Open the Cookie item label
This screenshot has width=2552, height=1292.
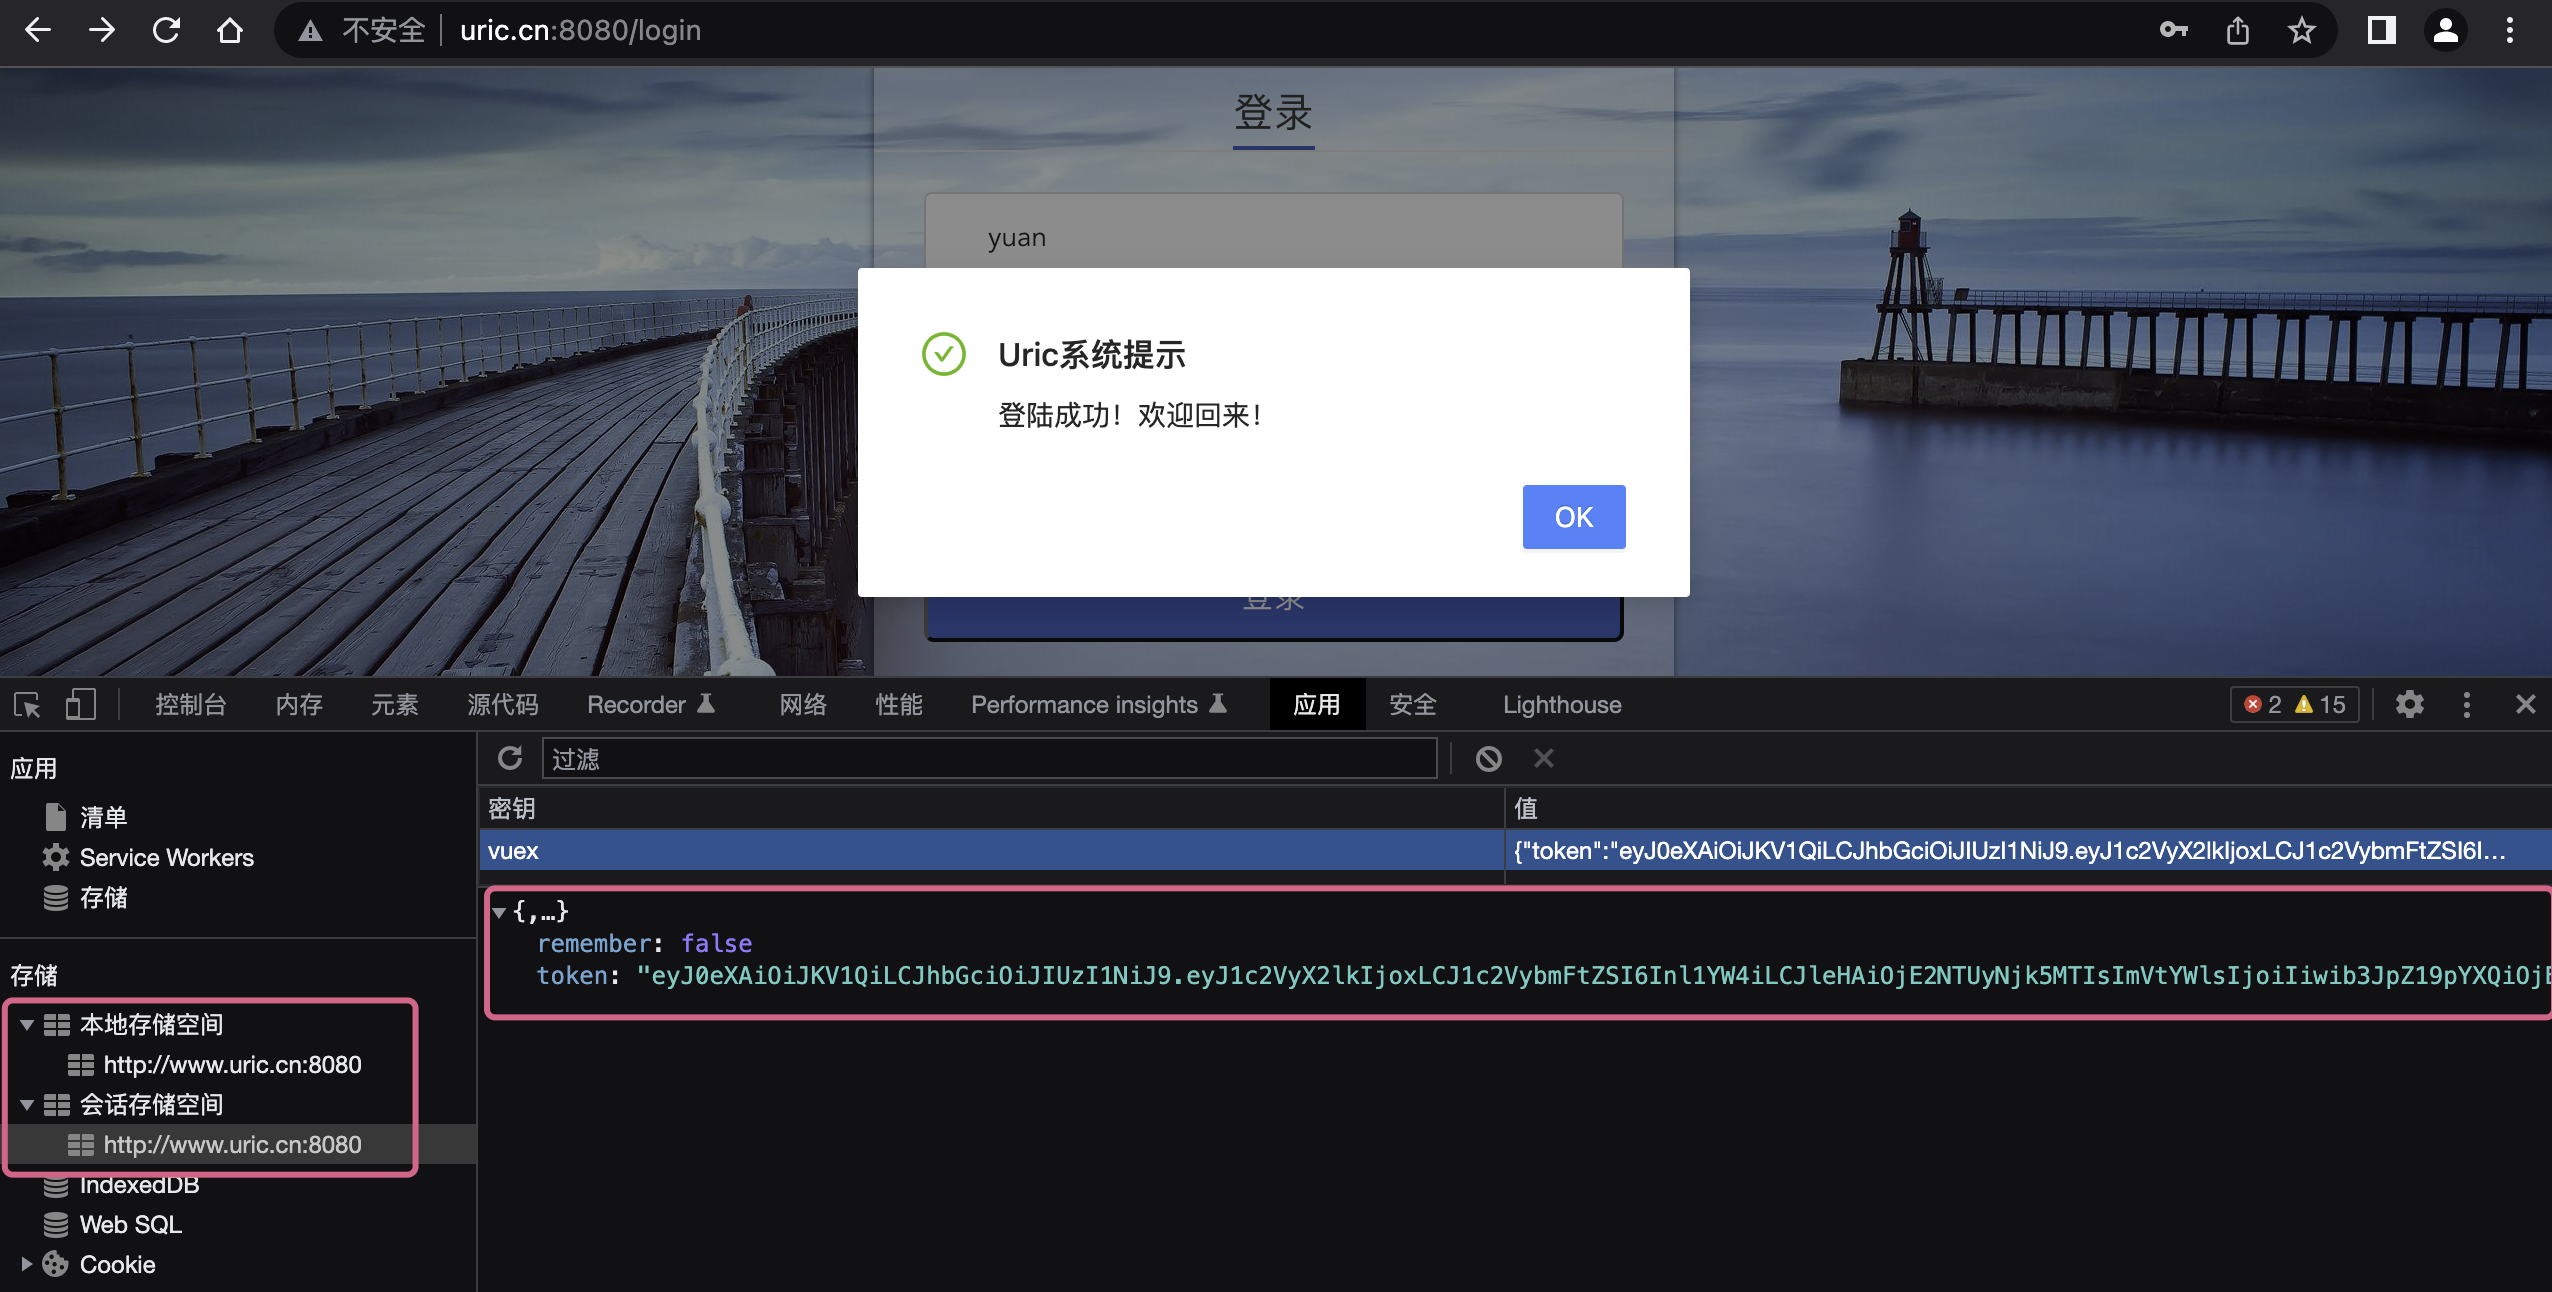click(x=117, y=1265)
